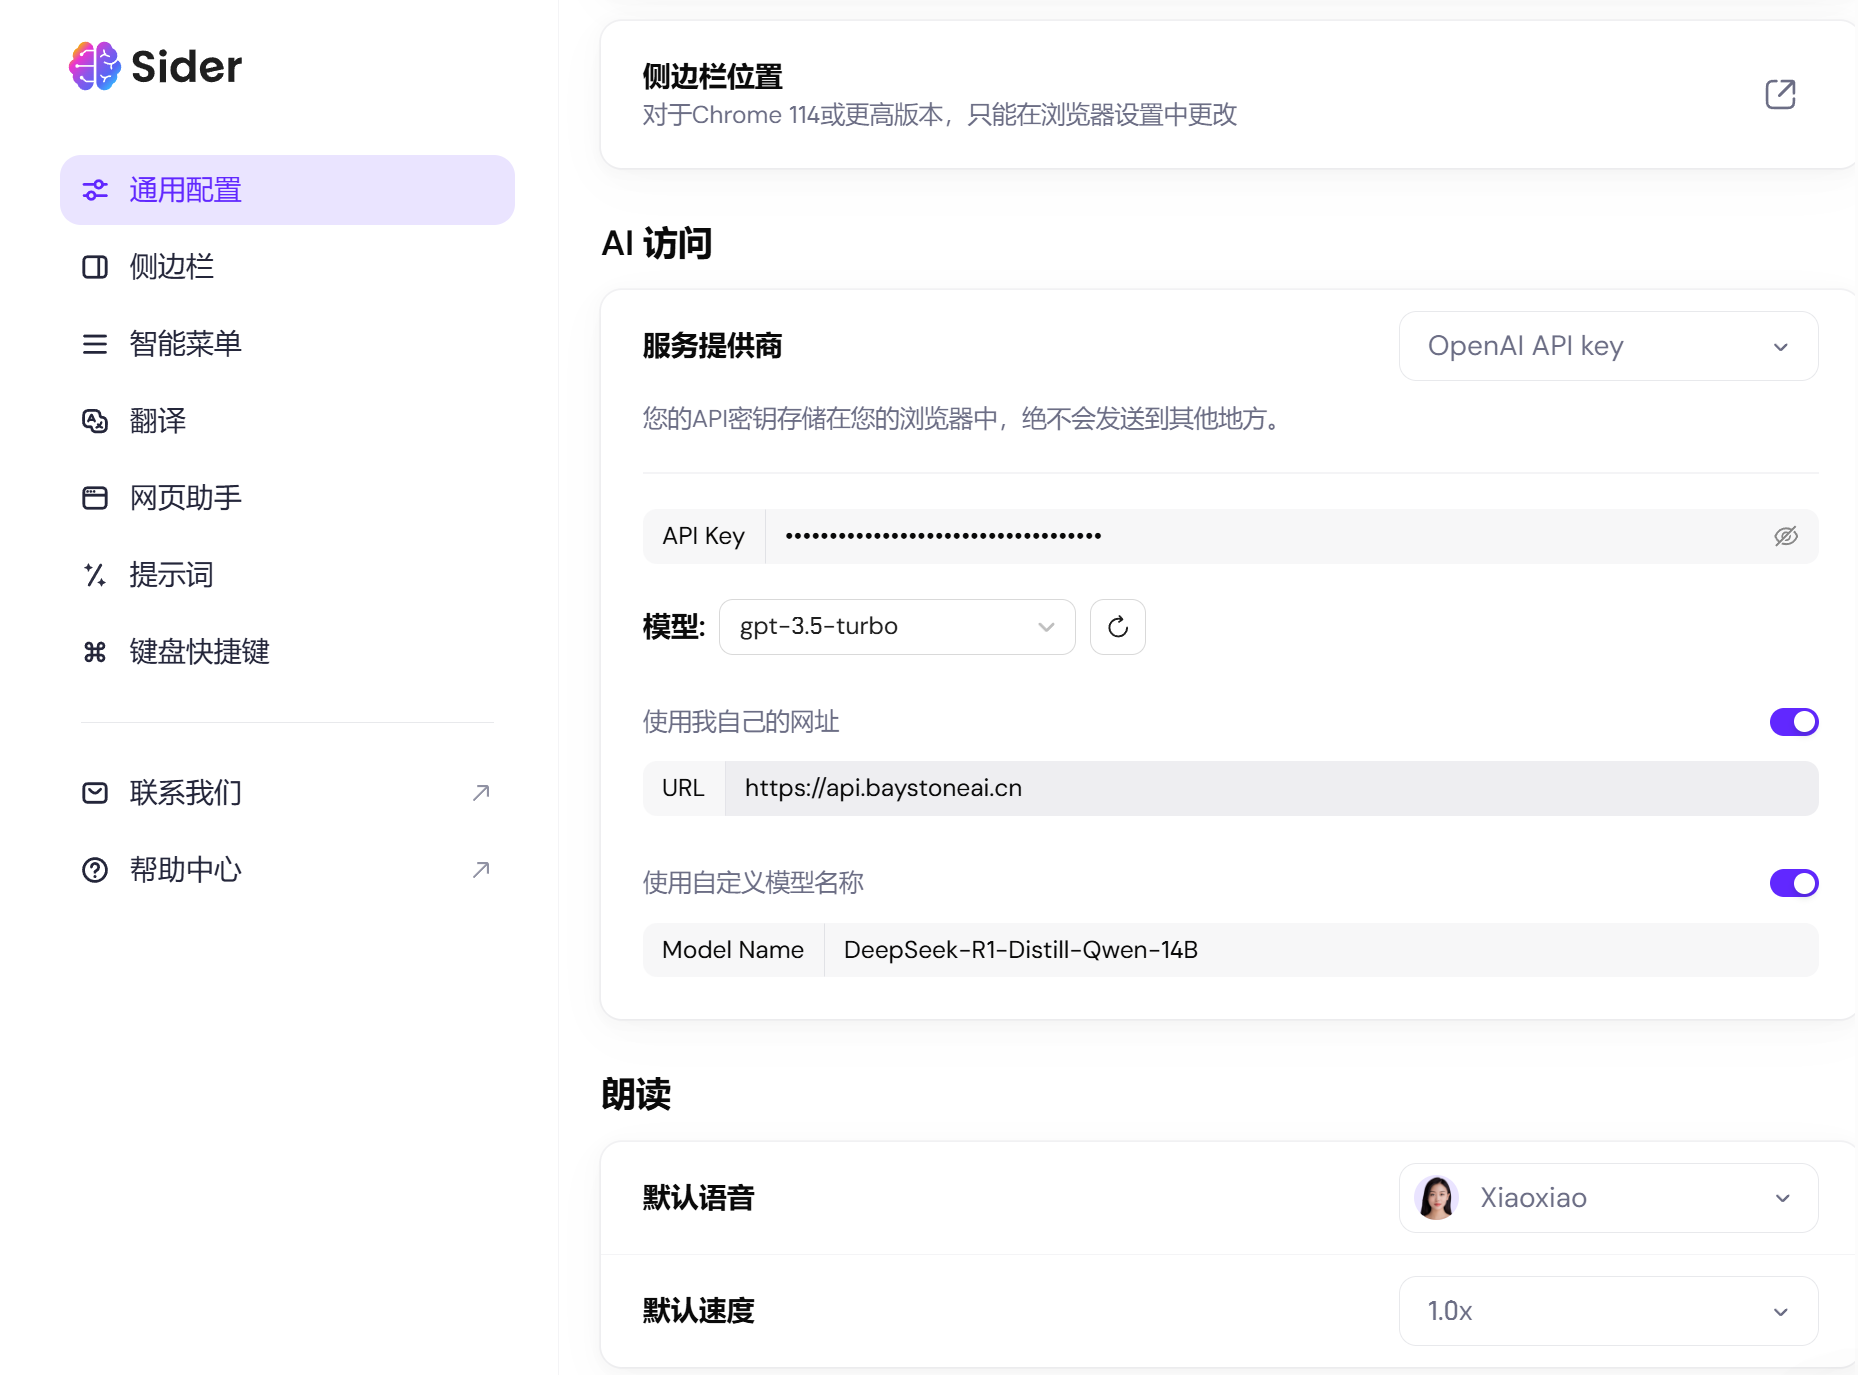1858x1375 pixels.
Task: Click the 网页助手 browser icon
Action: point(95,498)
